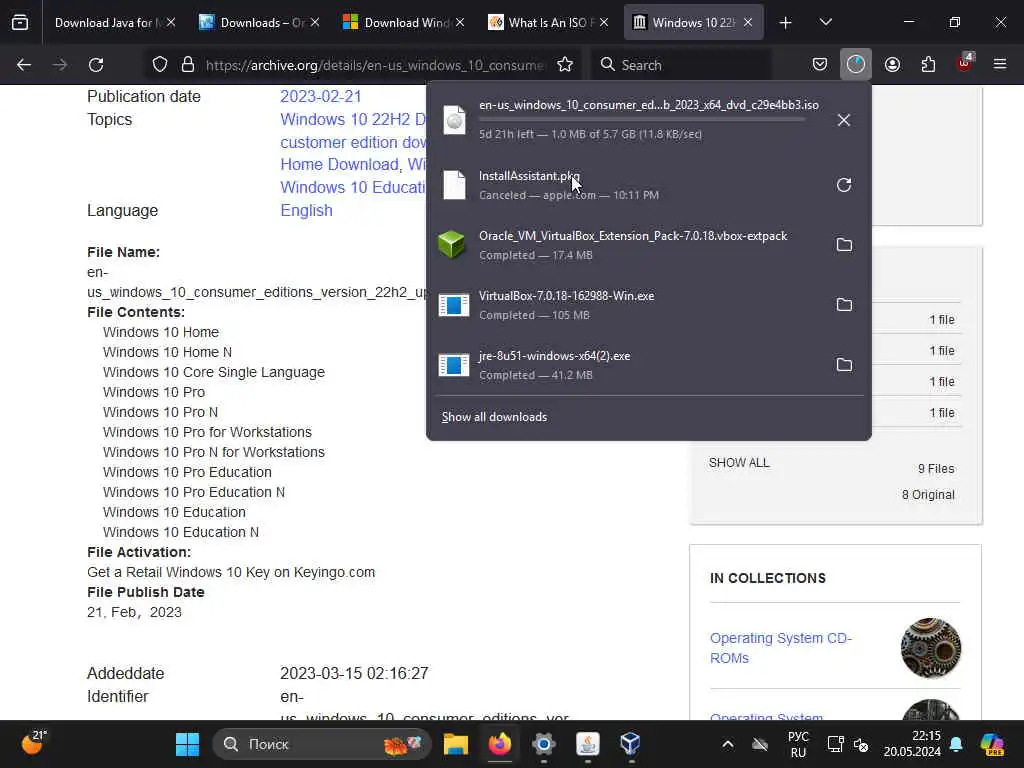Image resolution: width=1024 pixels, height=768 pixels.
Task: Open a new browser tab
Action: 786,23
